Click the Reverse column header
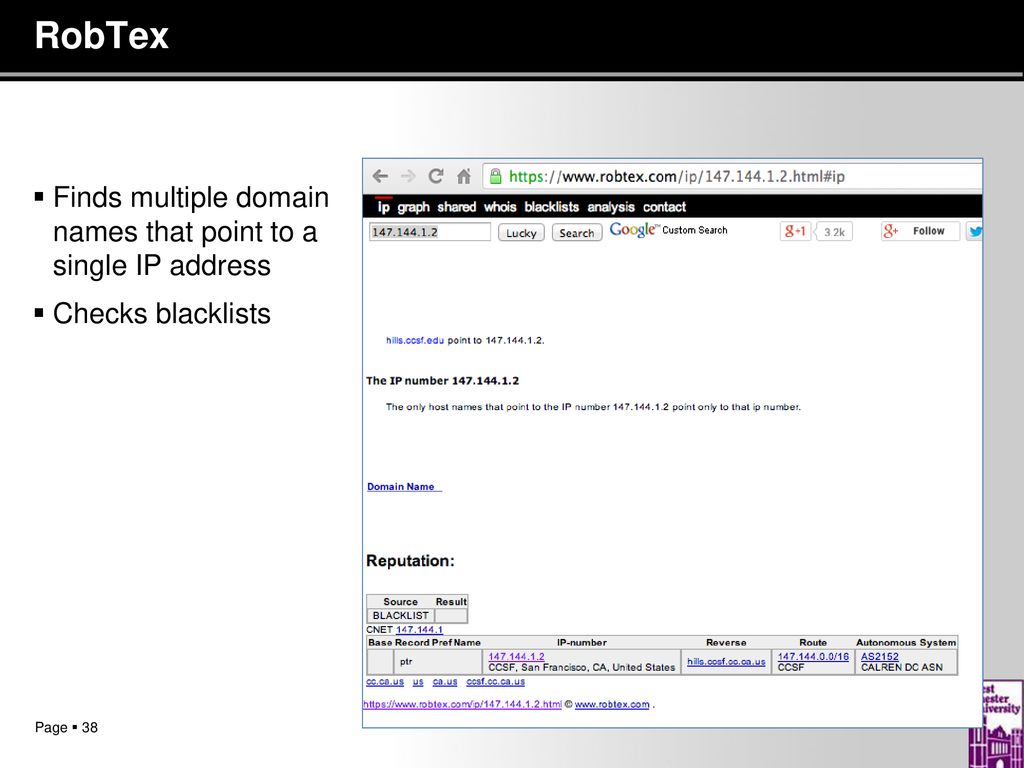 726,643
